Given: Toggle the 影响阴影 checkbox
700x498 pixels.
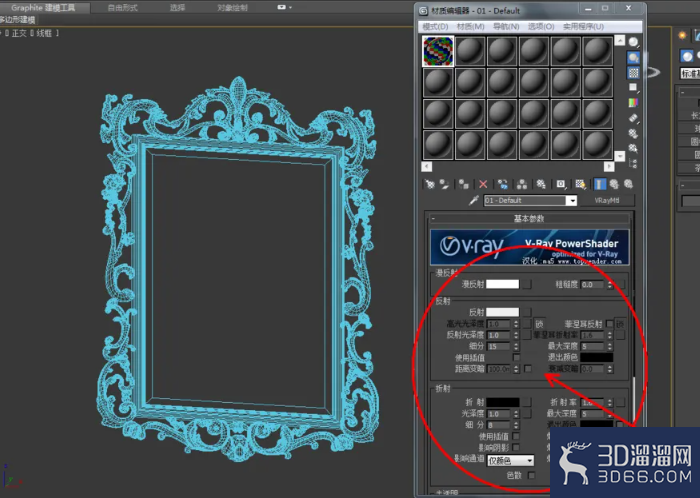Looking at the screenshot, I should pyautogui.click(x=517, y=447).
